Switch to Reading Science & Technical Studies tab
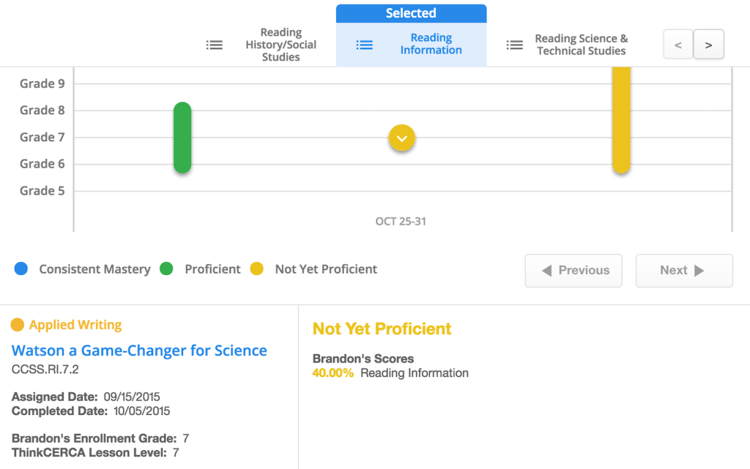This screenshot has width=750, height=469. [x=581, y=44]
